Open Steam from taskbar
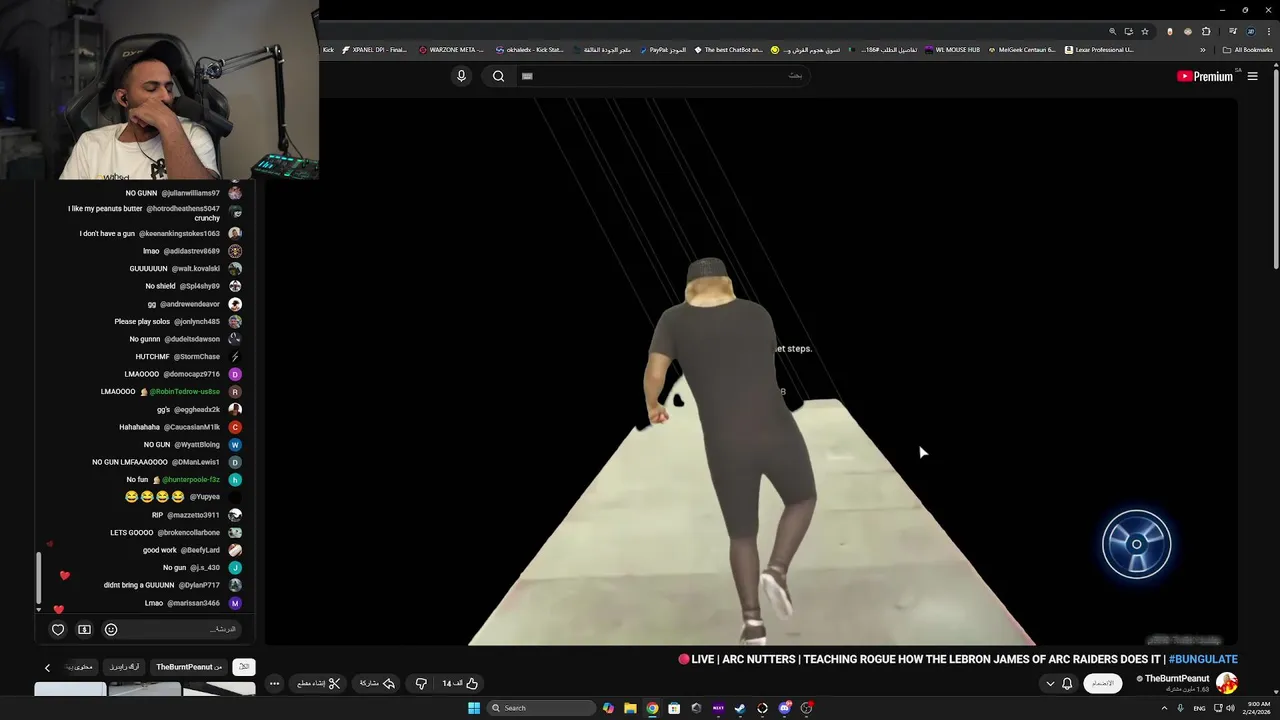Screen dimensions: 1280x720 coord(740,708)
